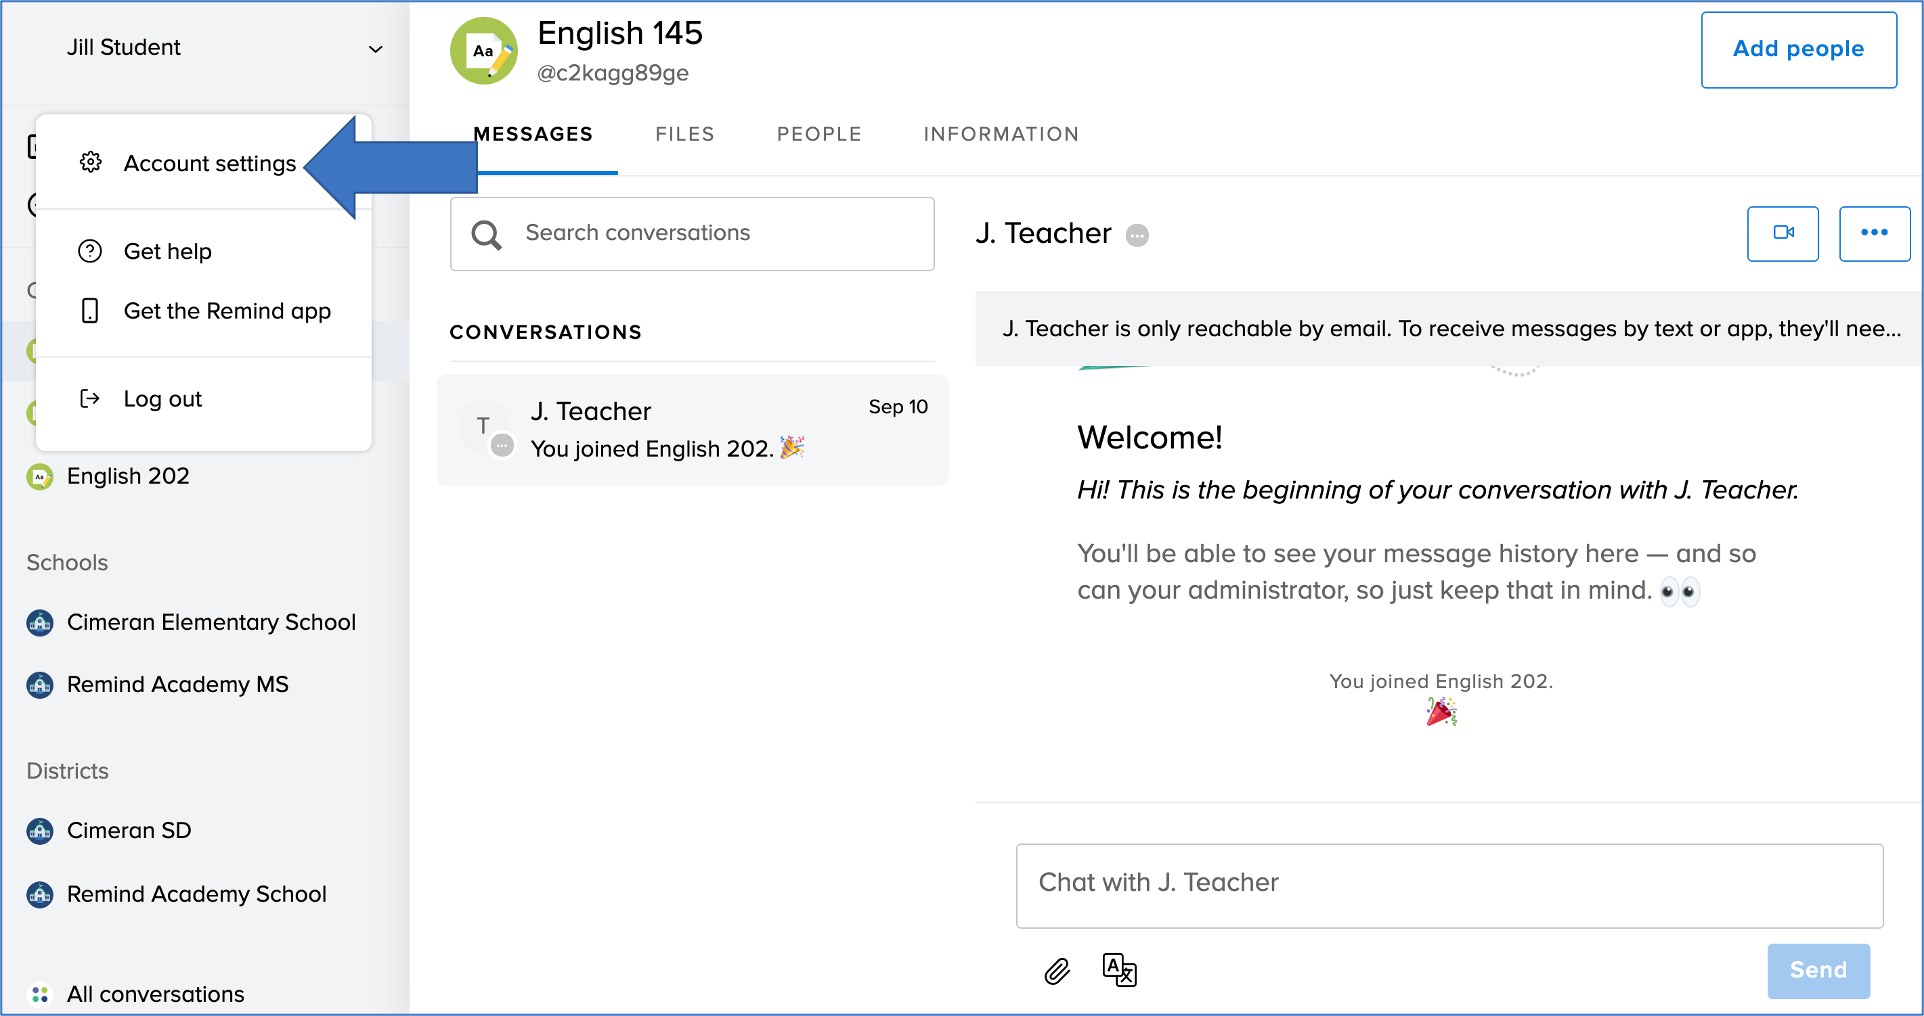Click the Cimeran Elementary School icon
The image size is (1924, 1016).
click(x=40, y=623)
